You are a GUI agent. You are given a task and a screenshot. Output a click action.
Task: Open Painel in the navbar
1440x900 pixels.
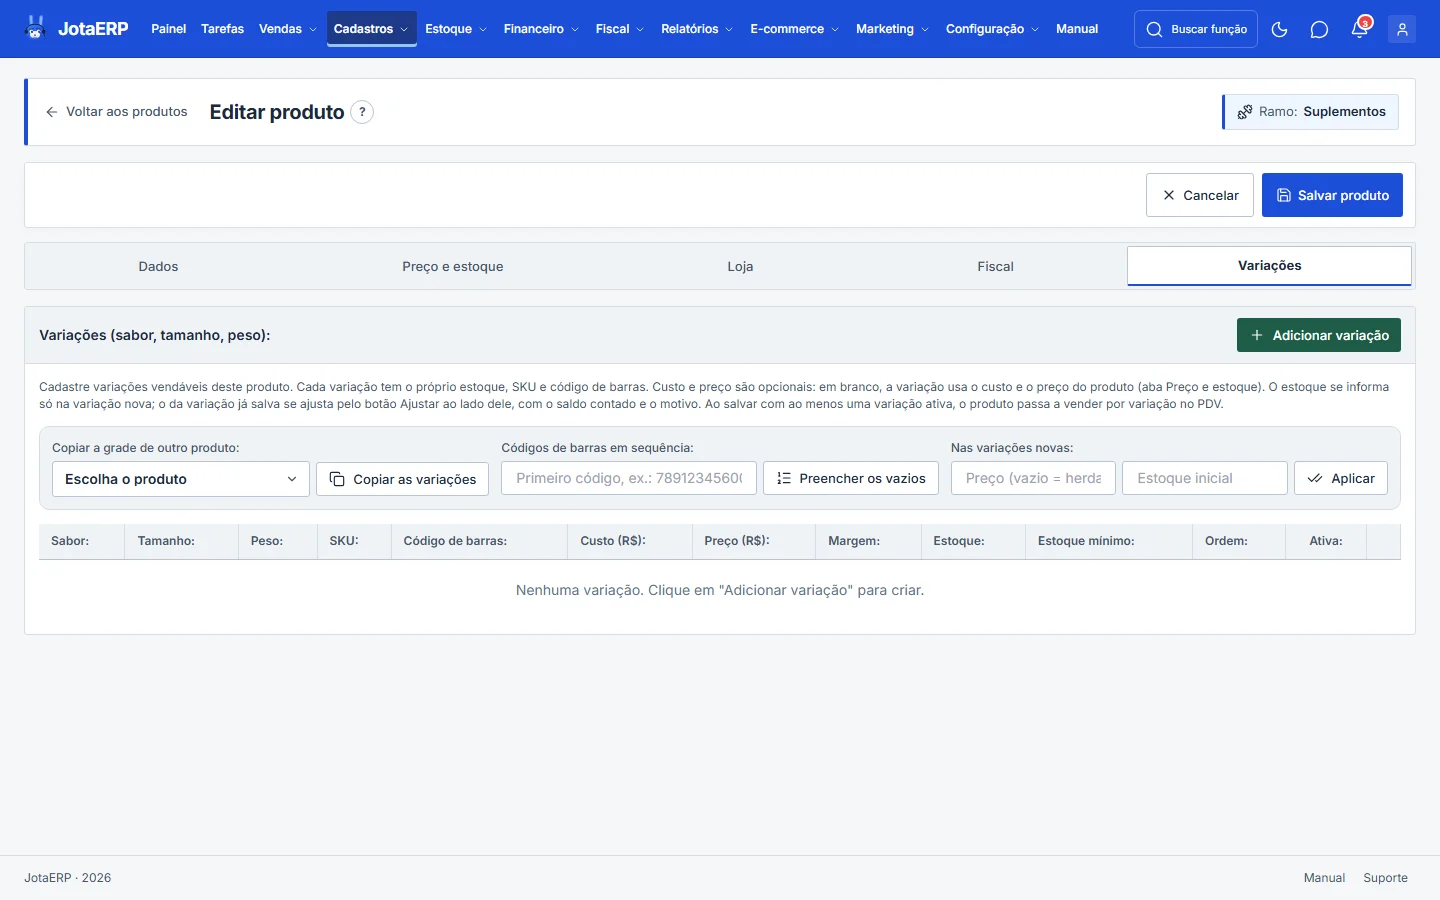pos(168,29)
